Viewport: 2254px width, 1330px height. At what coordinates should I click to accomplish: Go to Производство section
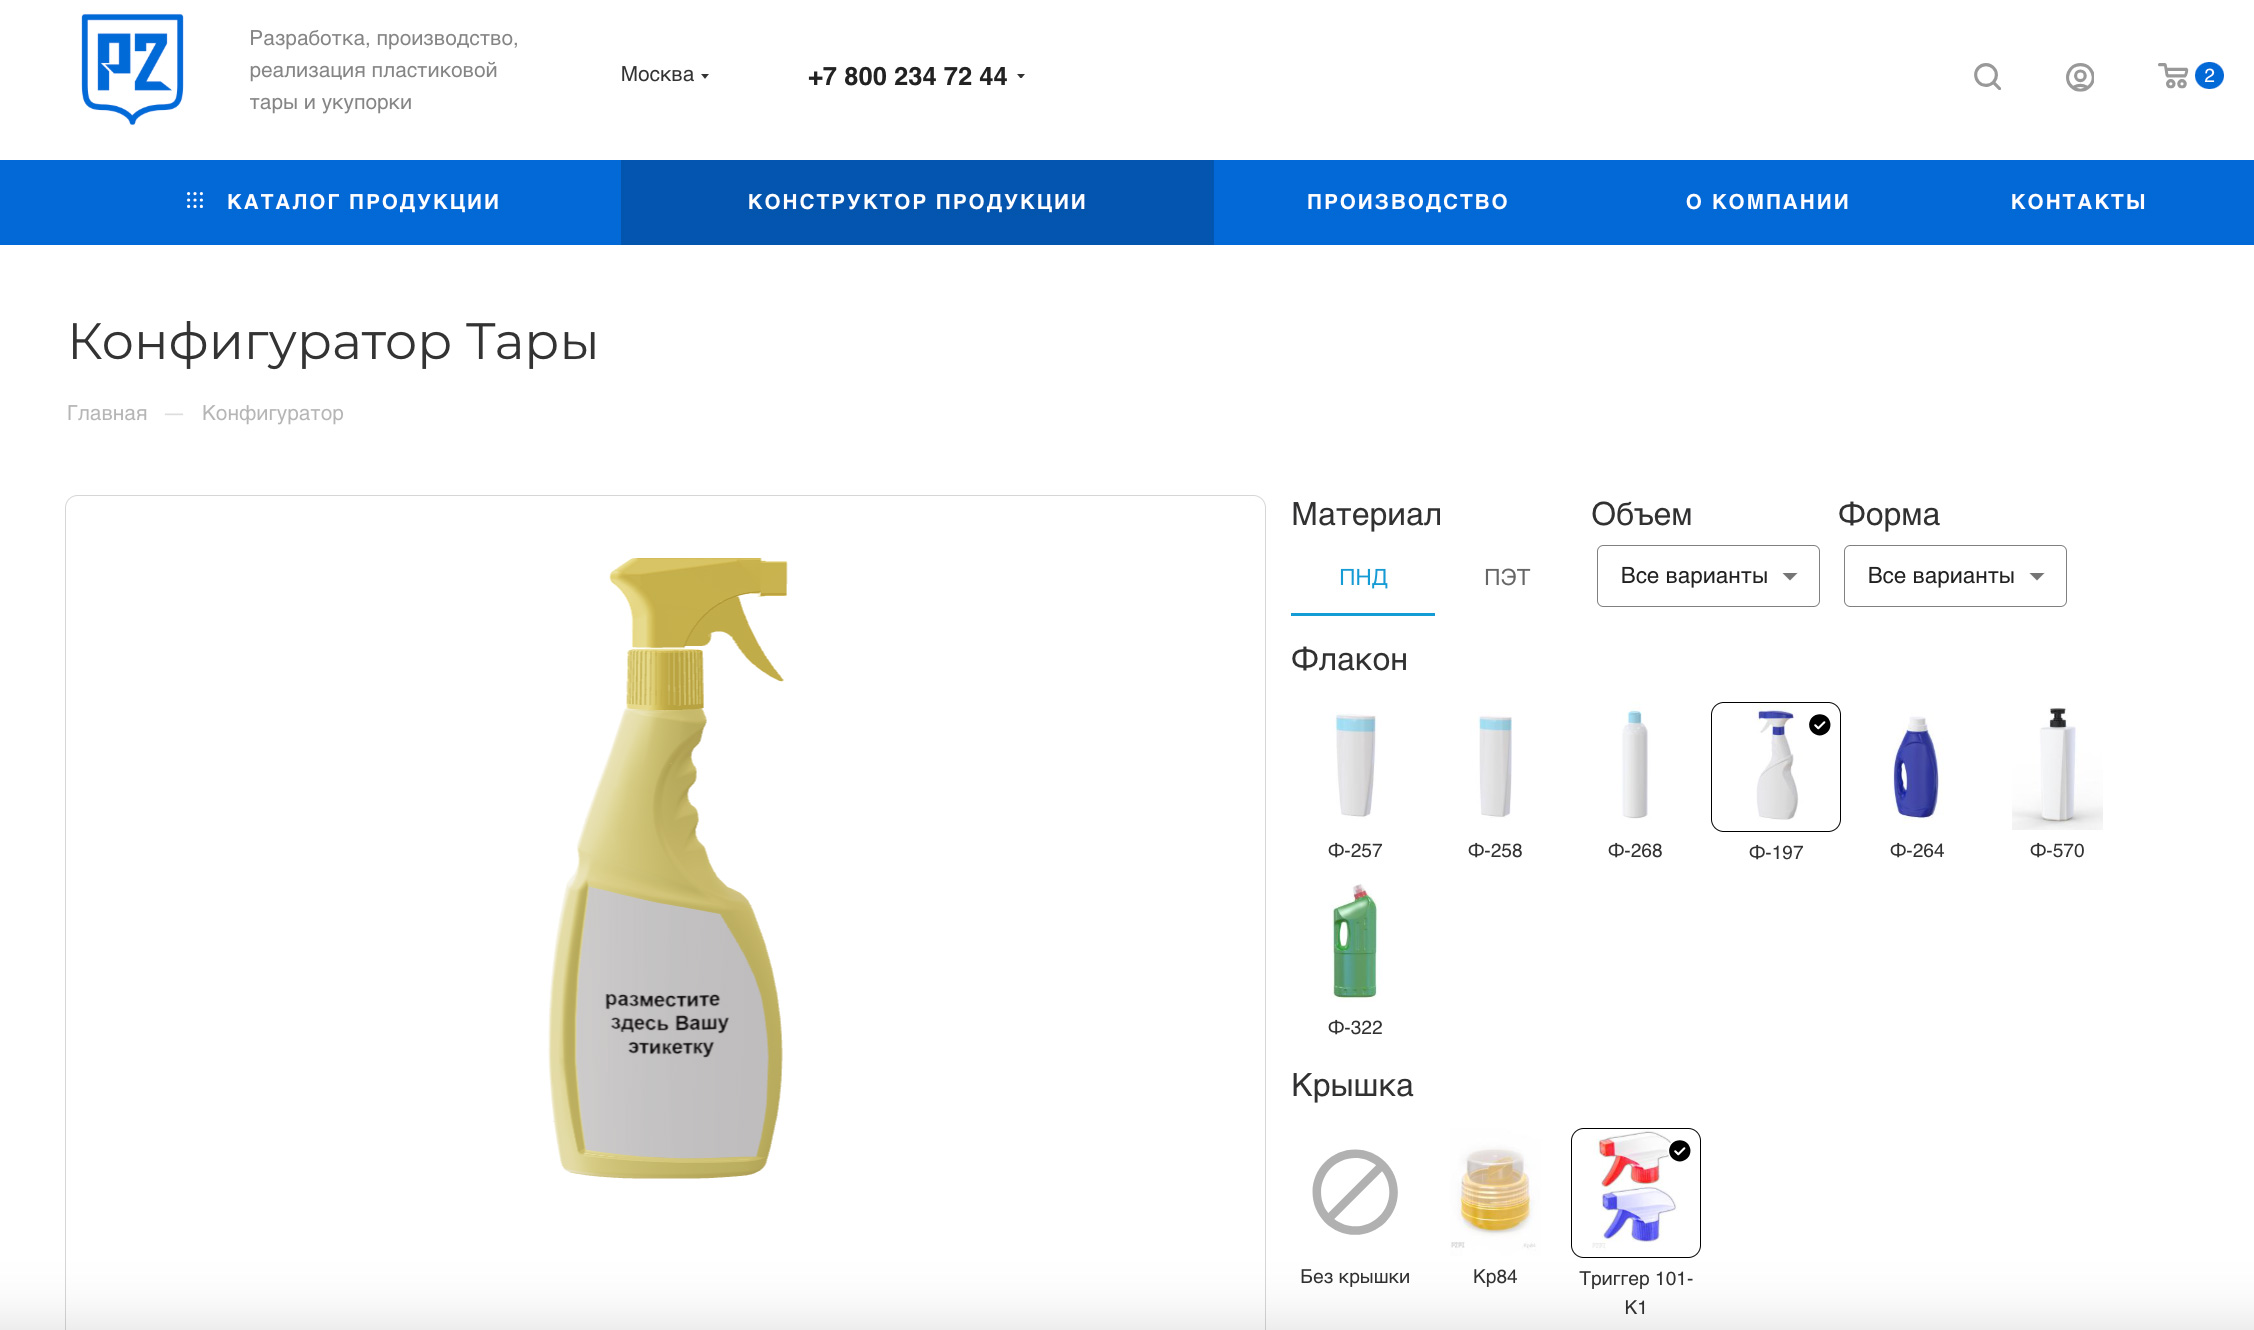point(1407,202)
